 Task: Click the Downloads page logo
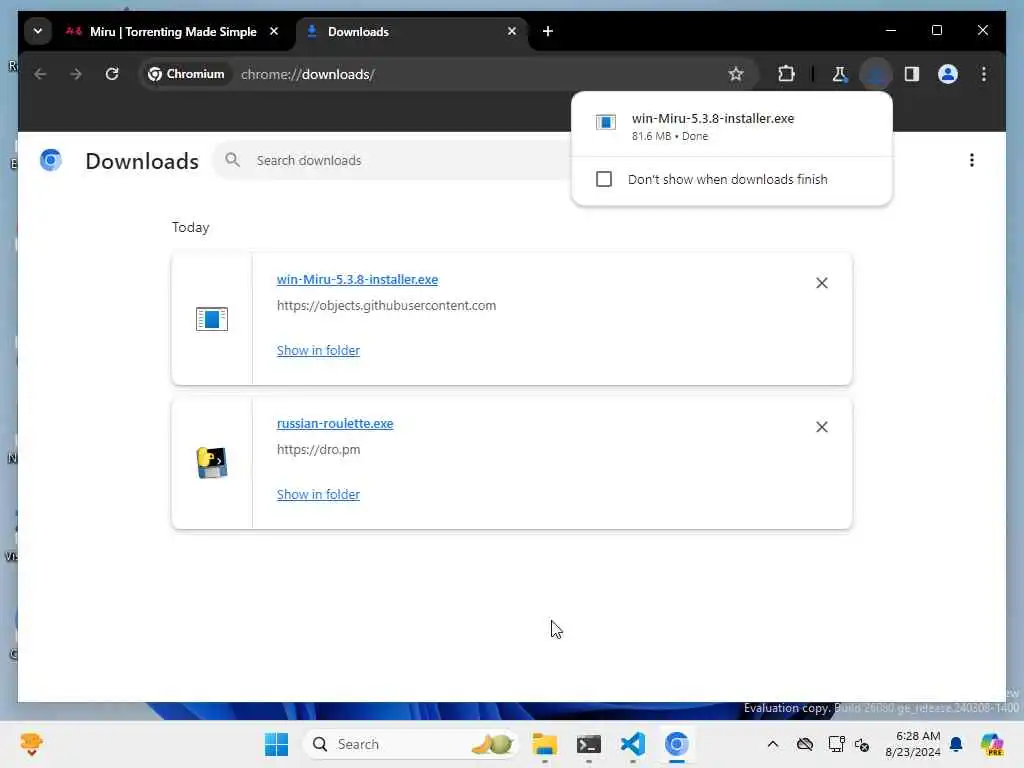(51, 160)
